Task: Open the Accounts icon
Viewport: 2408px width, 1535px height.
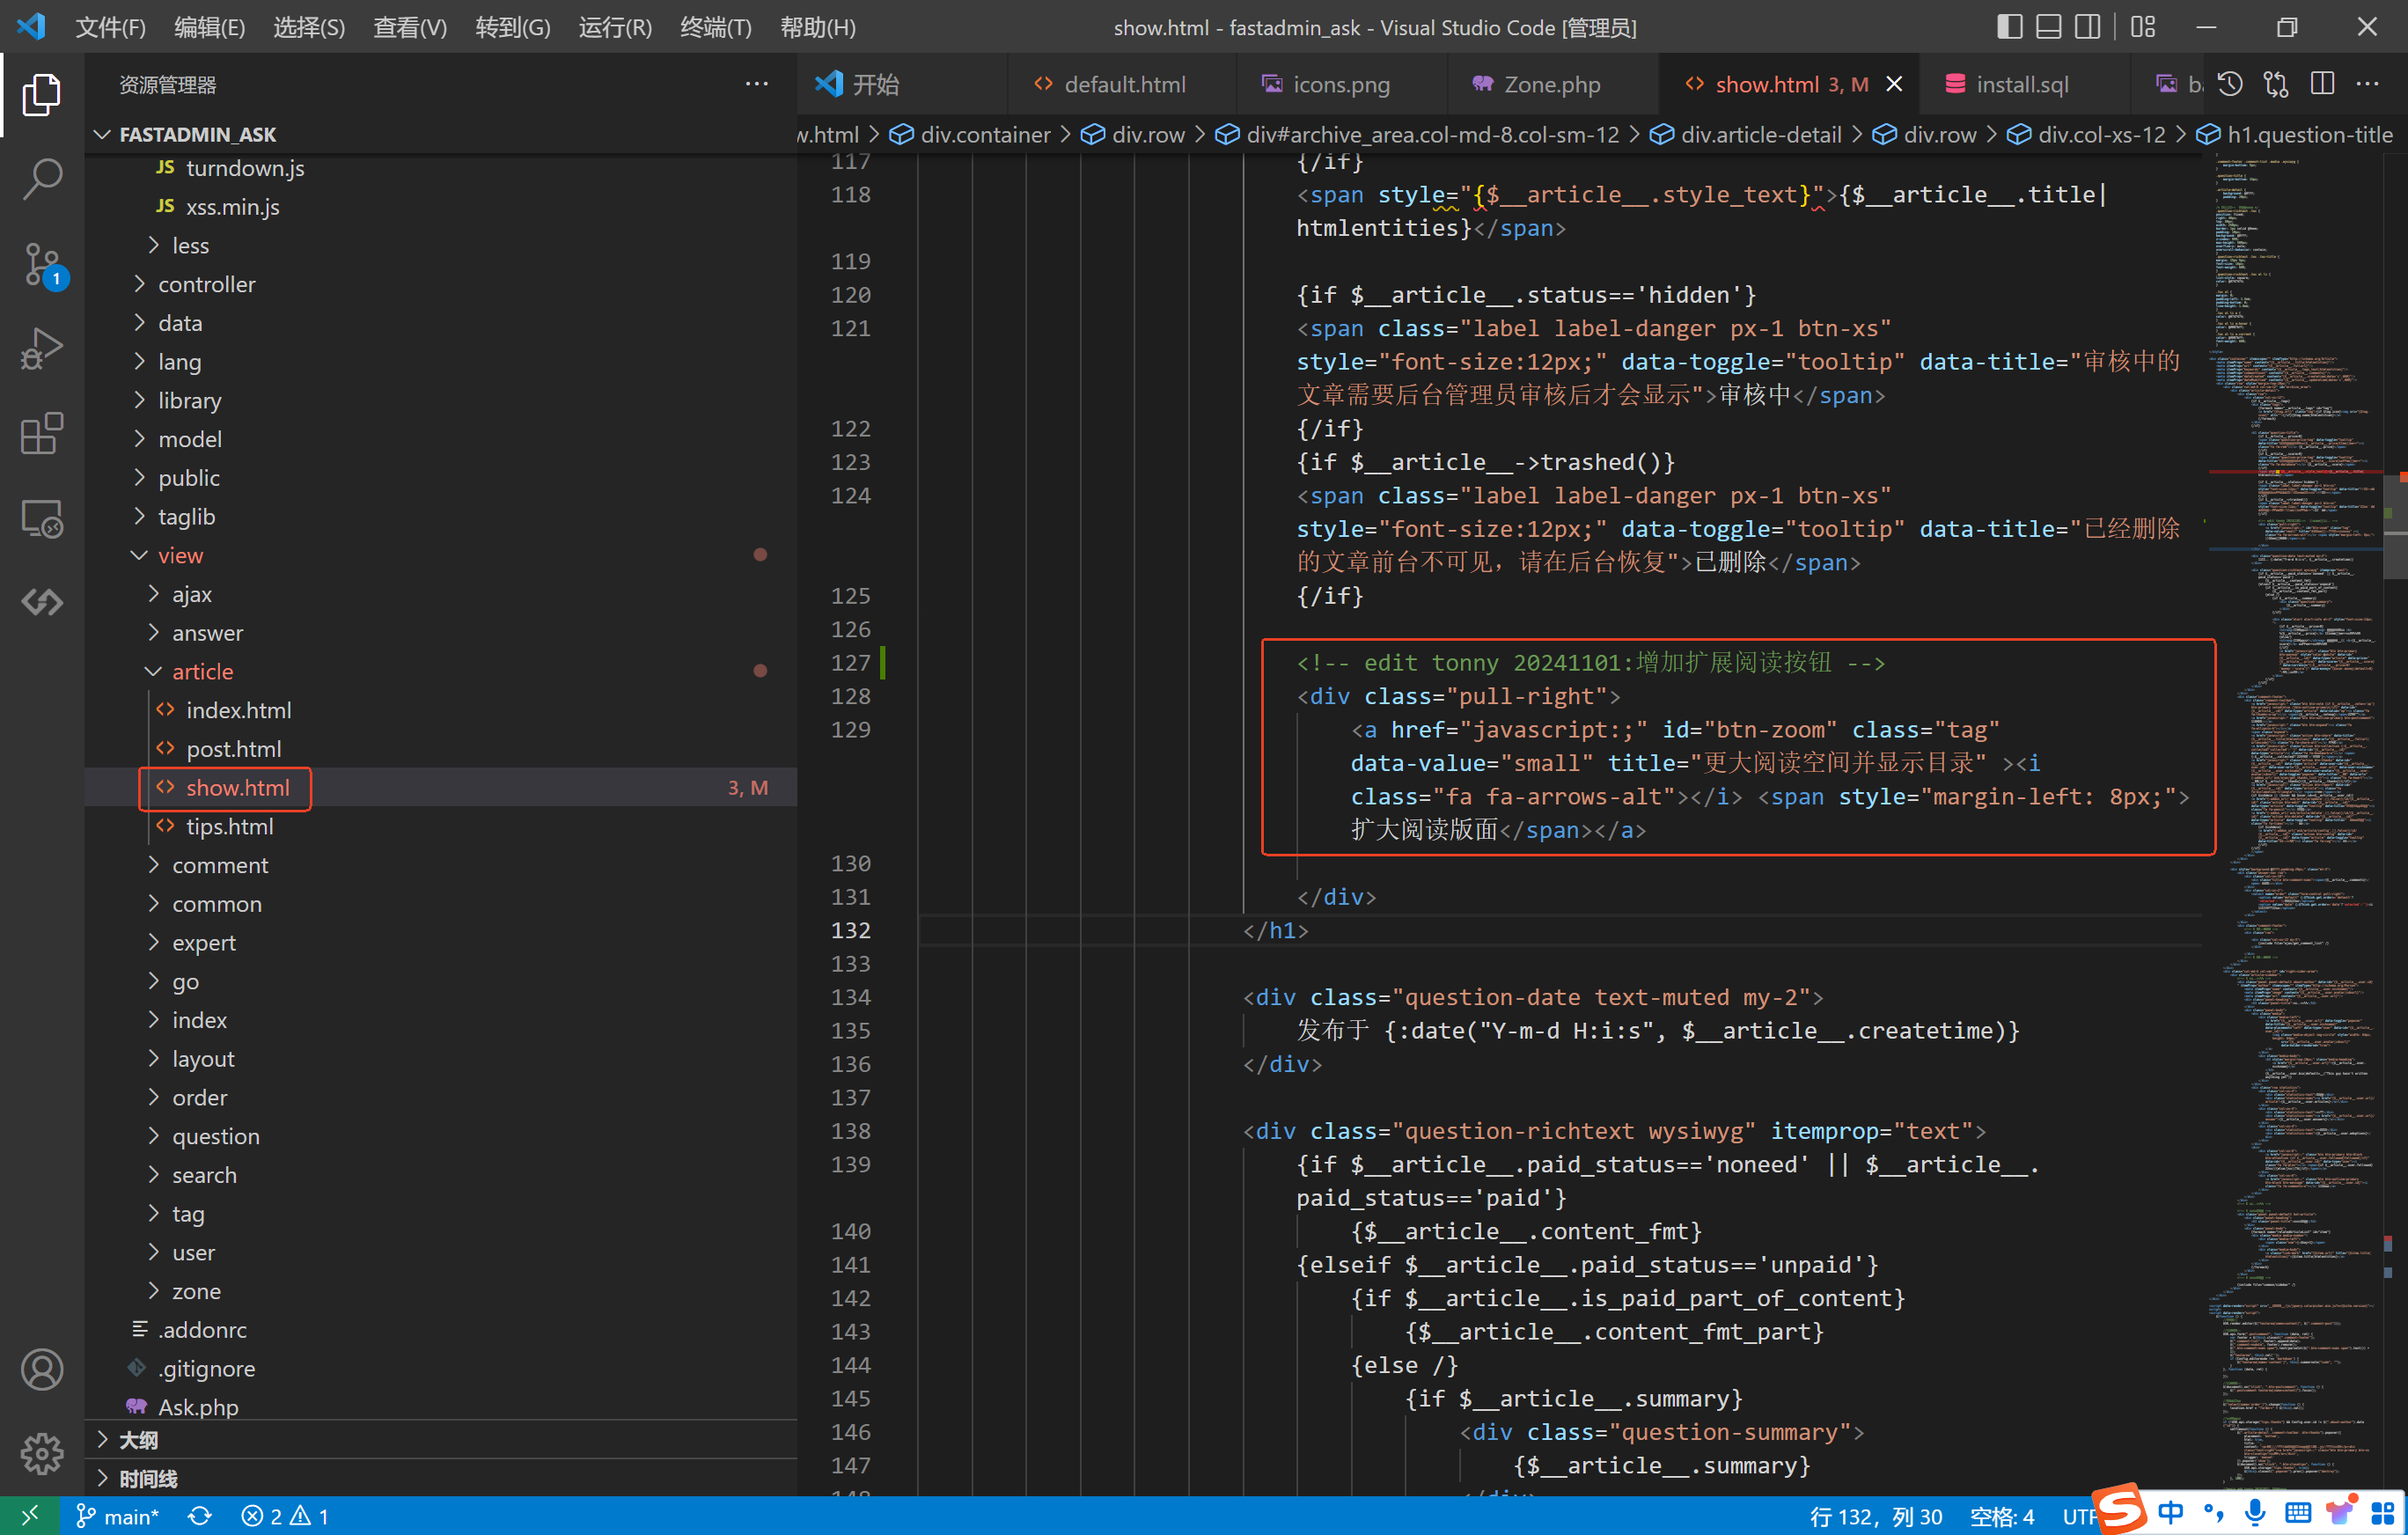Action: (41, 1369)
